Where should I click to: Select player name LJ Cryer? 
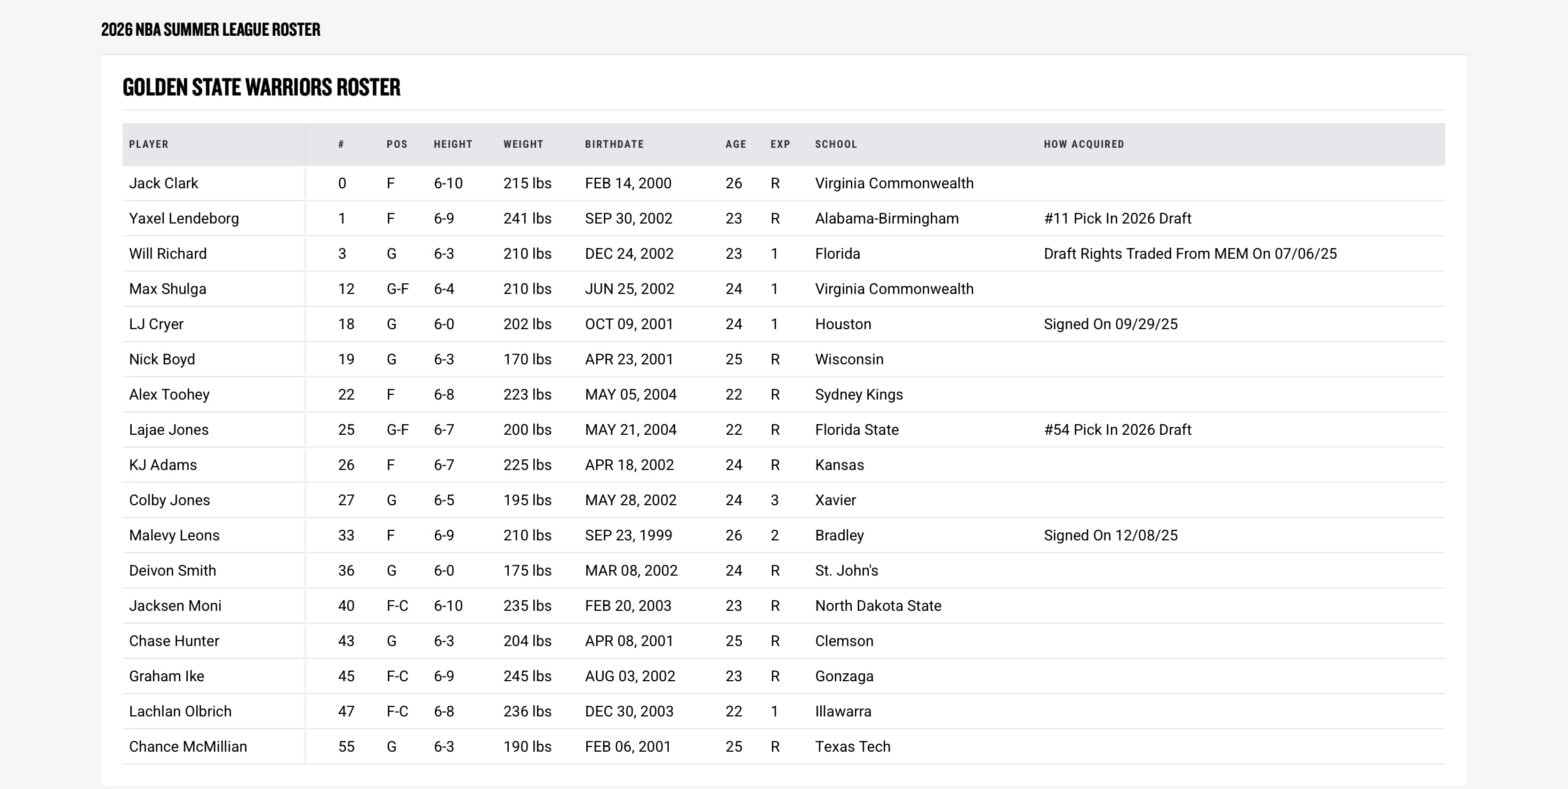pos(156,324)
